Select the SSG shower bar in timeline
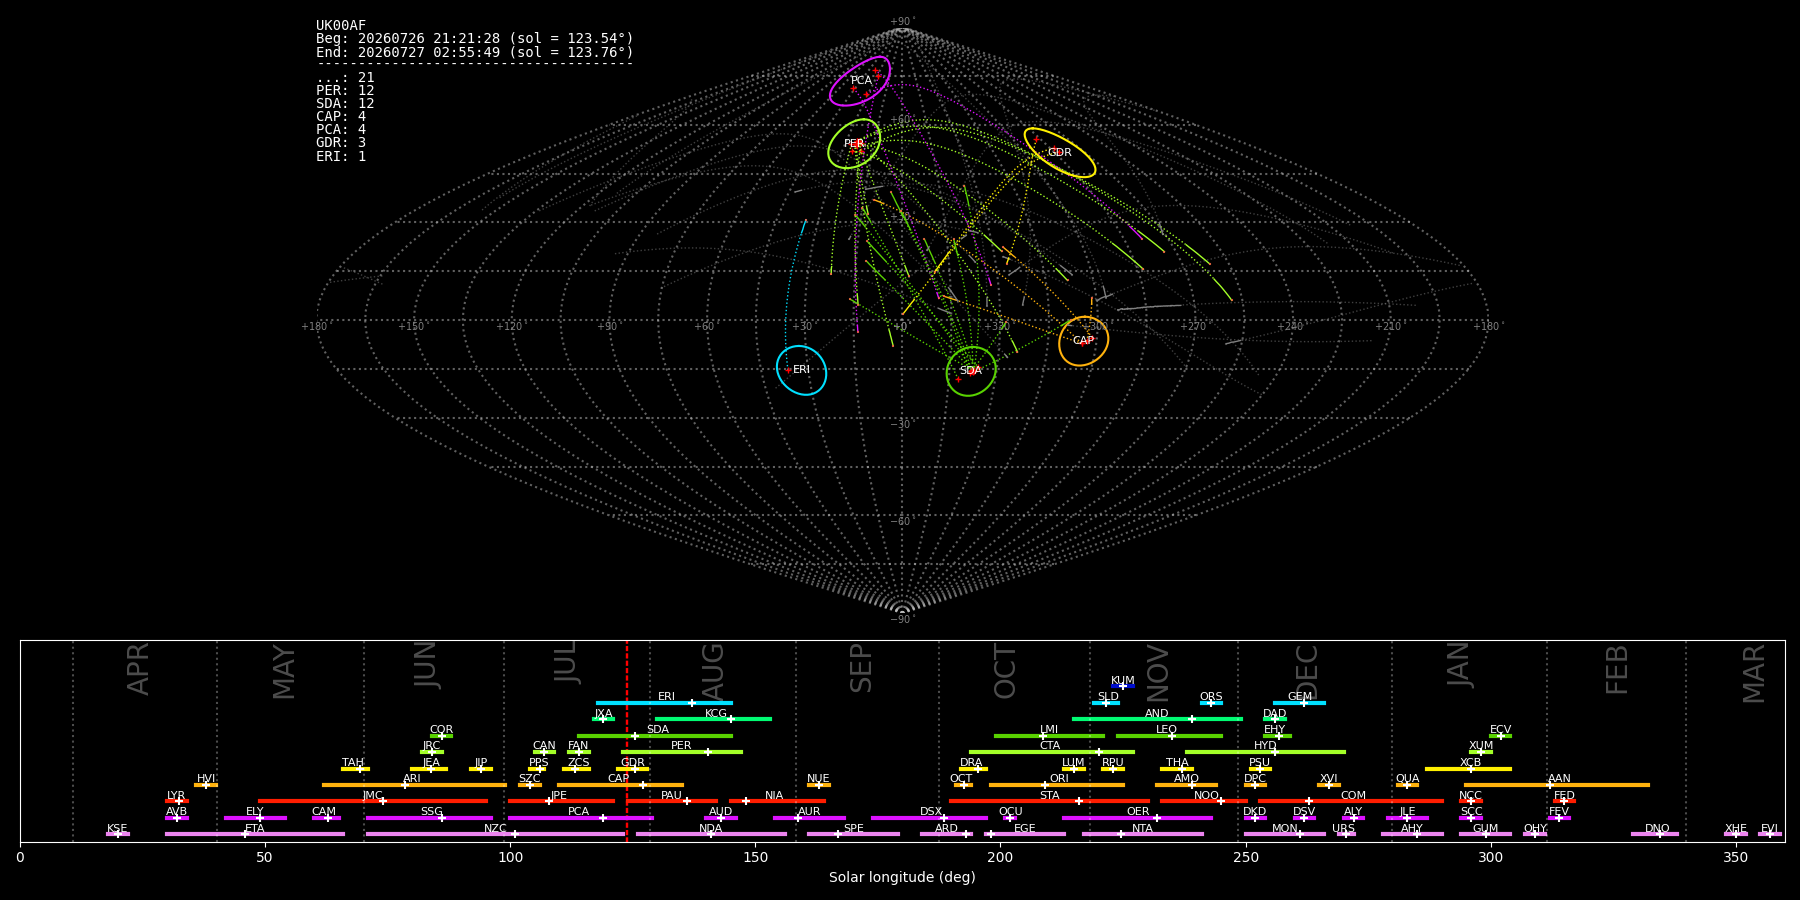 (x=429, y=818)
